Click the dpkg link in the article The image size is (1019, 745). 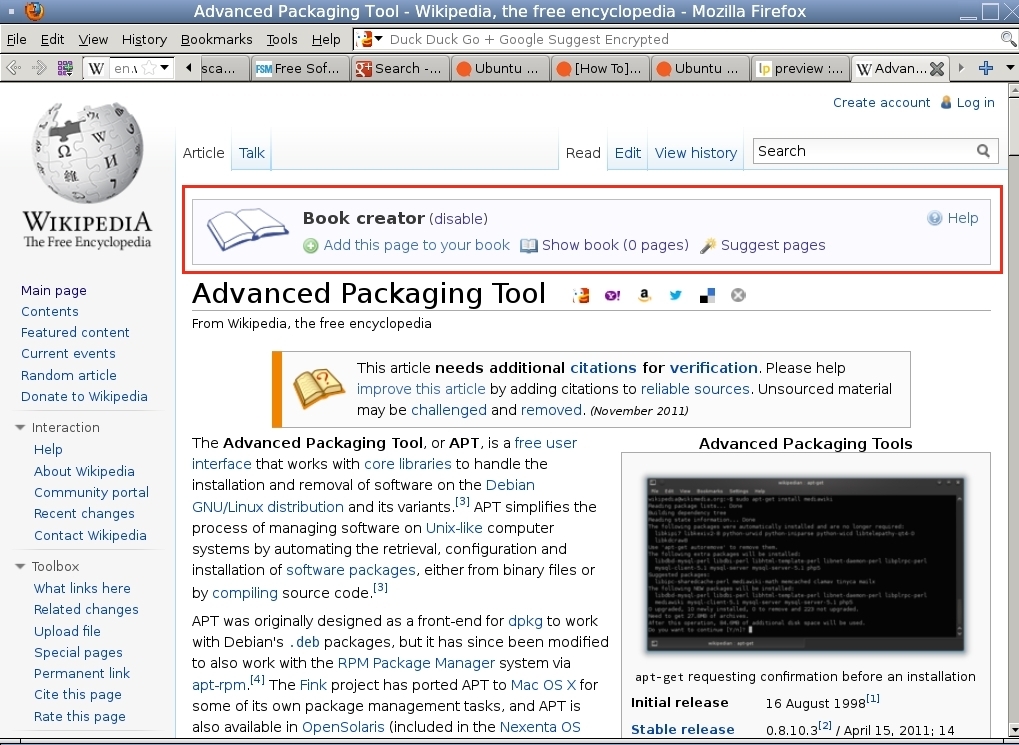(525, 621)
